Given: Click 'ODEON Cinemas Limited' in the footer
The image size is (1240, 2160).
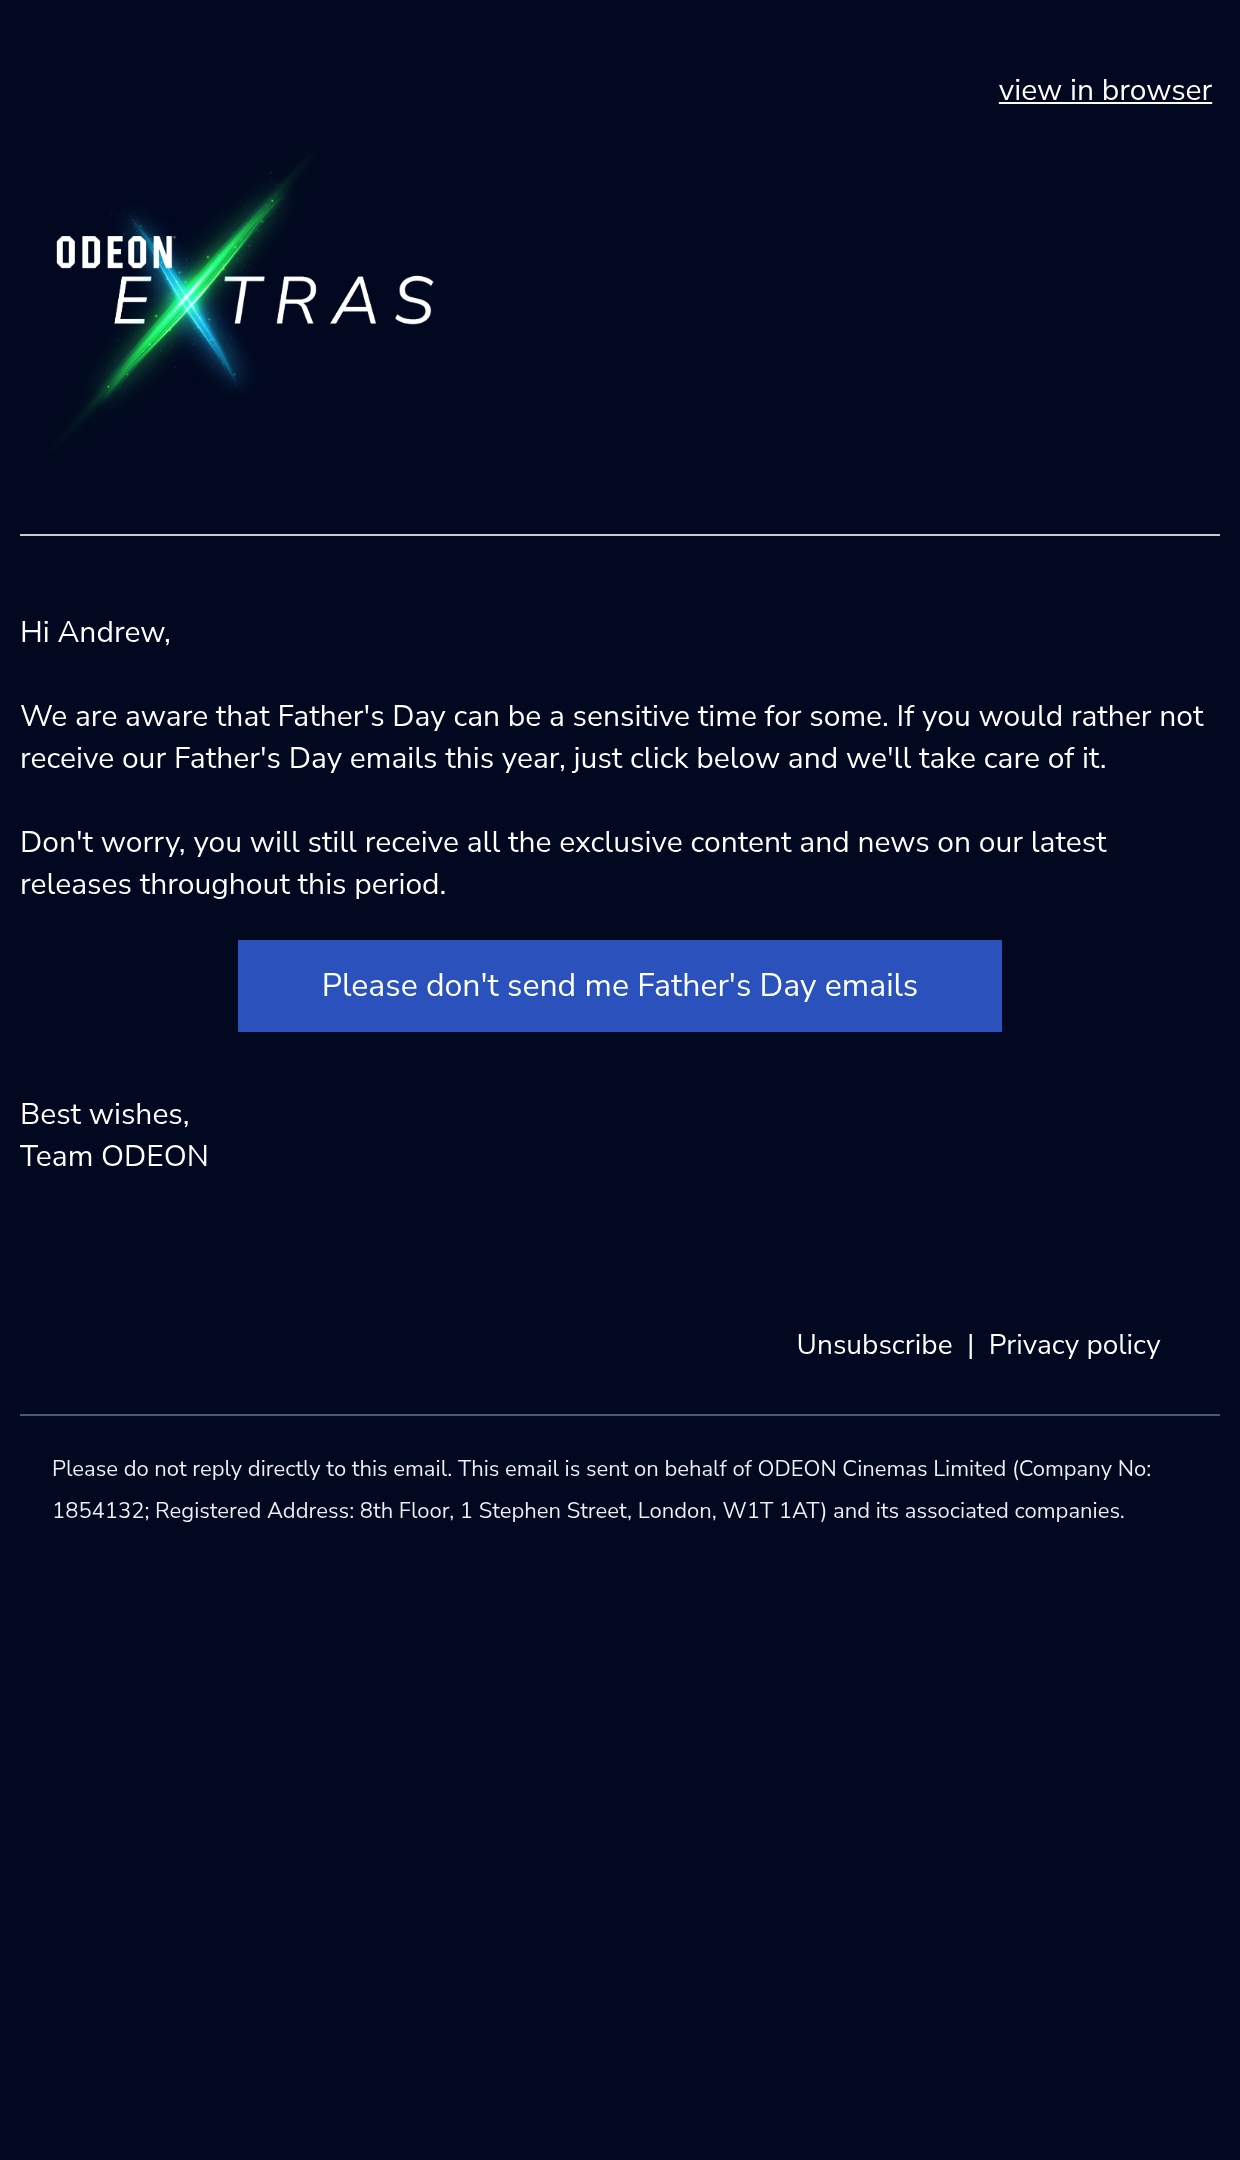Looking at the screenshot, I should click(x=882, y=1469).
